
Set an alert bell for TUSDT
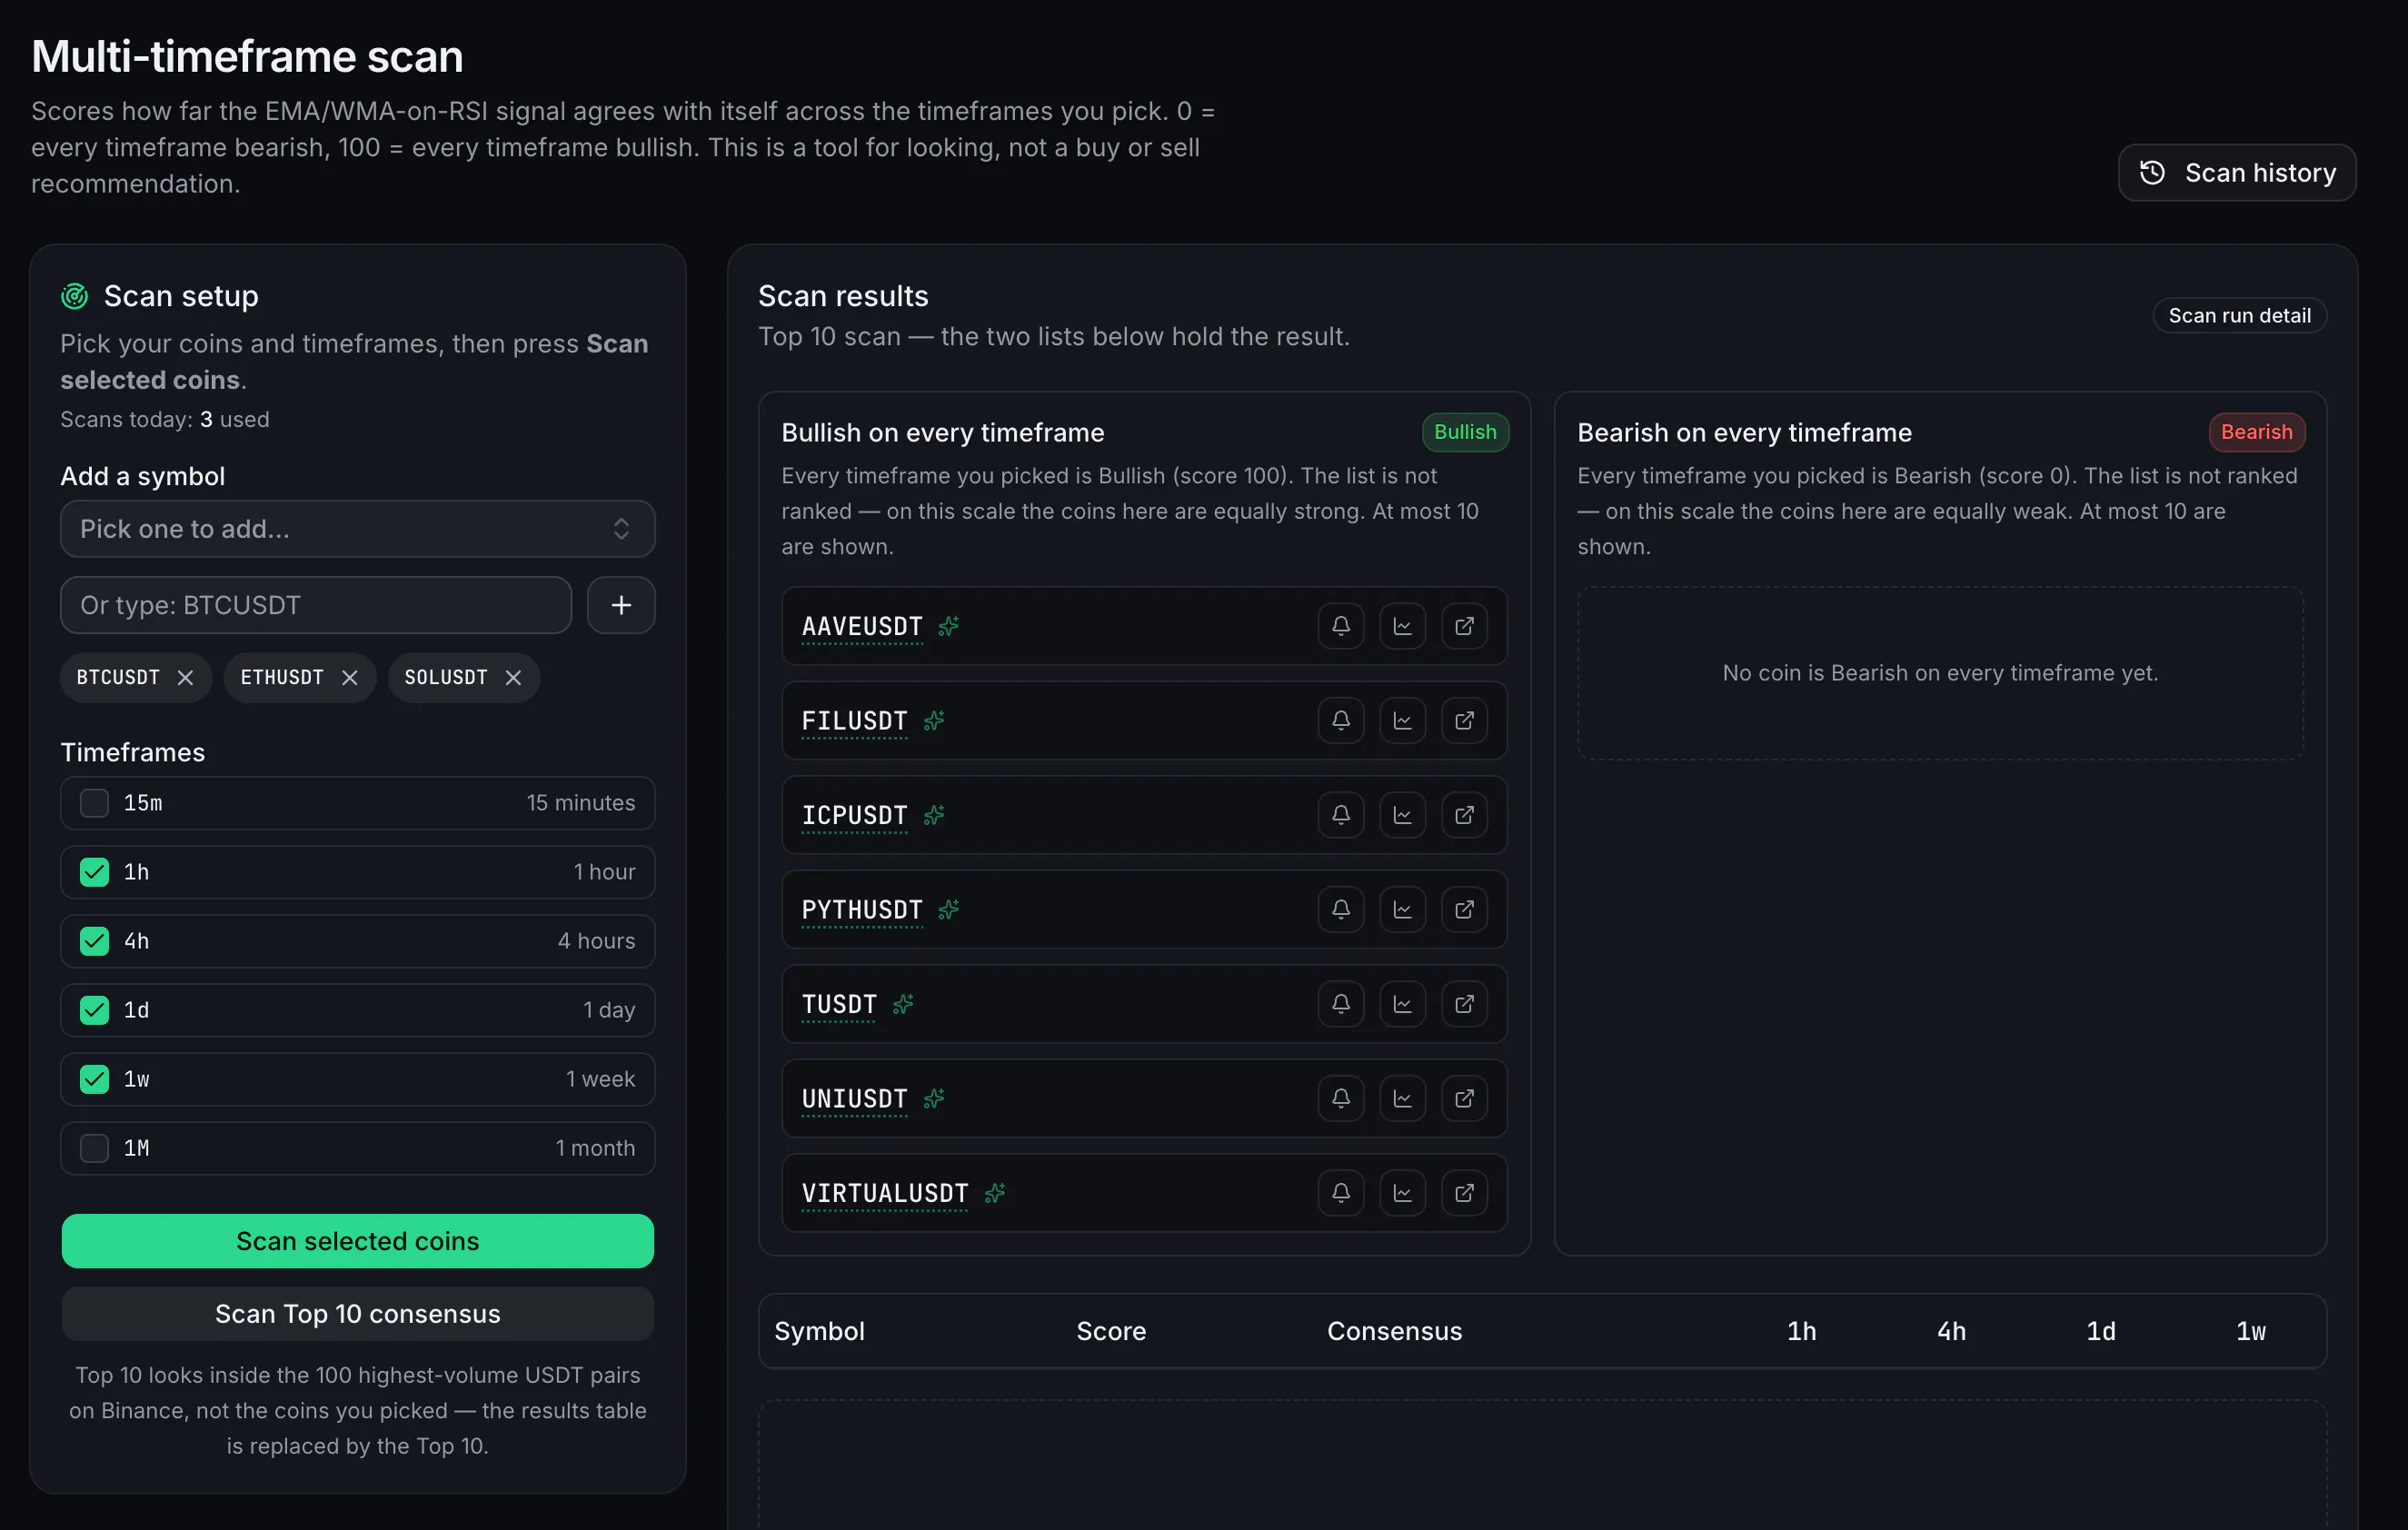click(1340, 1004)
